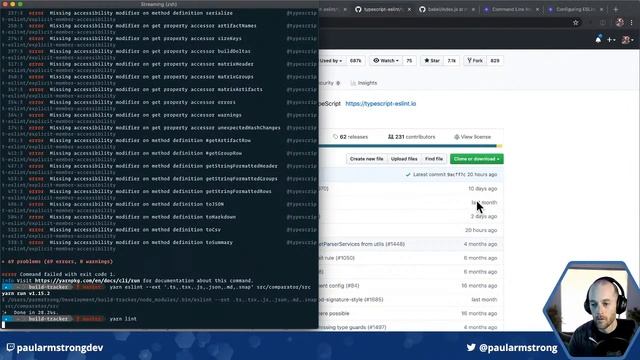This screenshot has height=360, width=640.
Task: Click the Used by count 687k
Action: point(356,60)
